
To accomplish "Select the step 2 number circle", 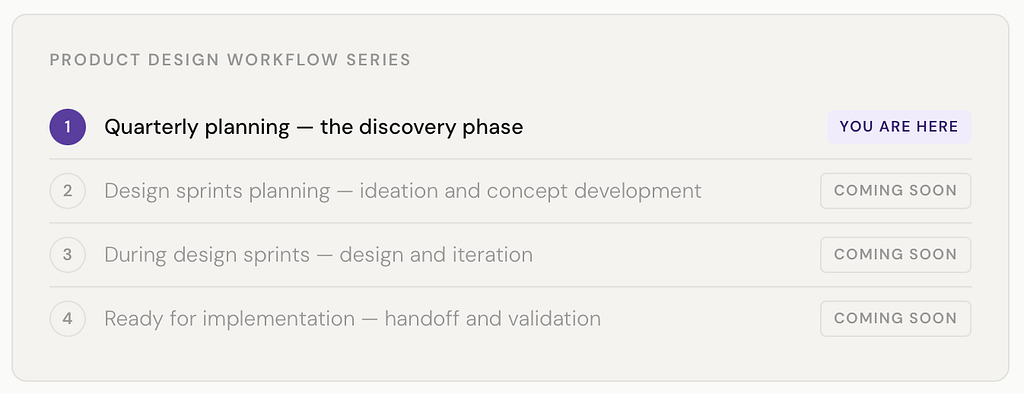I will (x=67, y=191).
